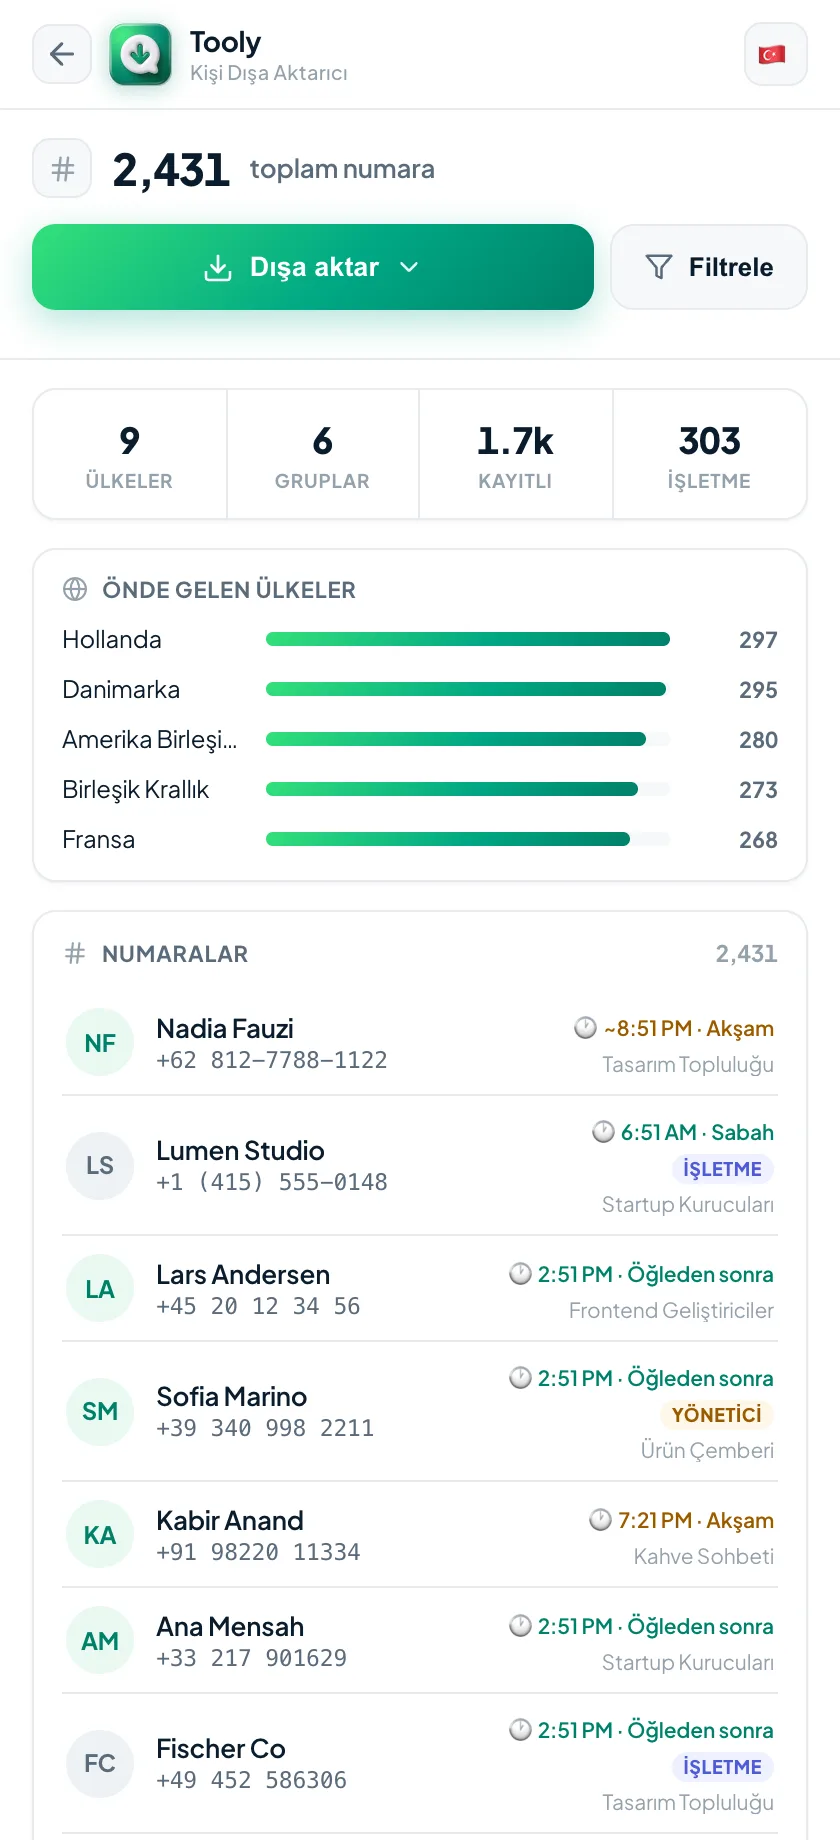Expand the Dışa aktar dropdown chevron
This screenshot has height=1840, width=840.
tap(409, 267)
